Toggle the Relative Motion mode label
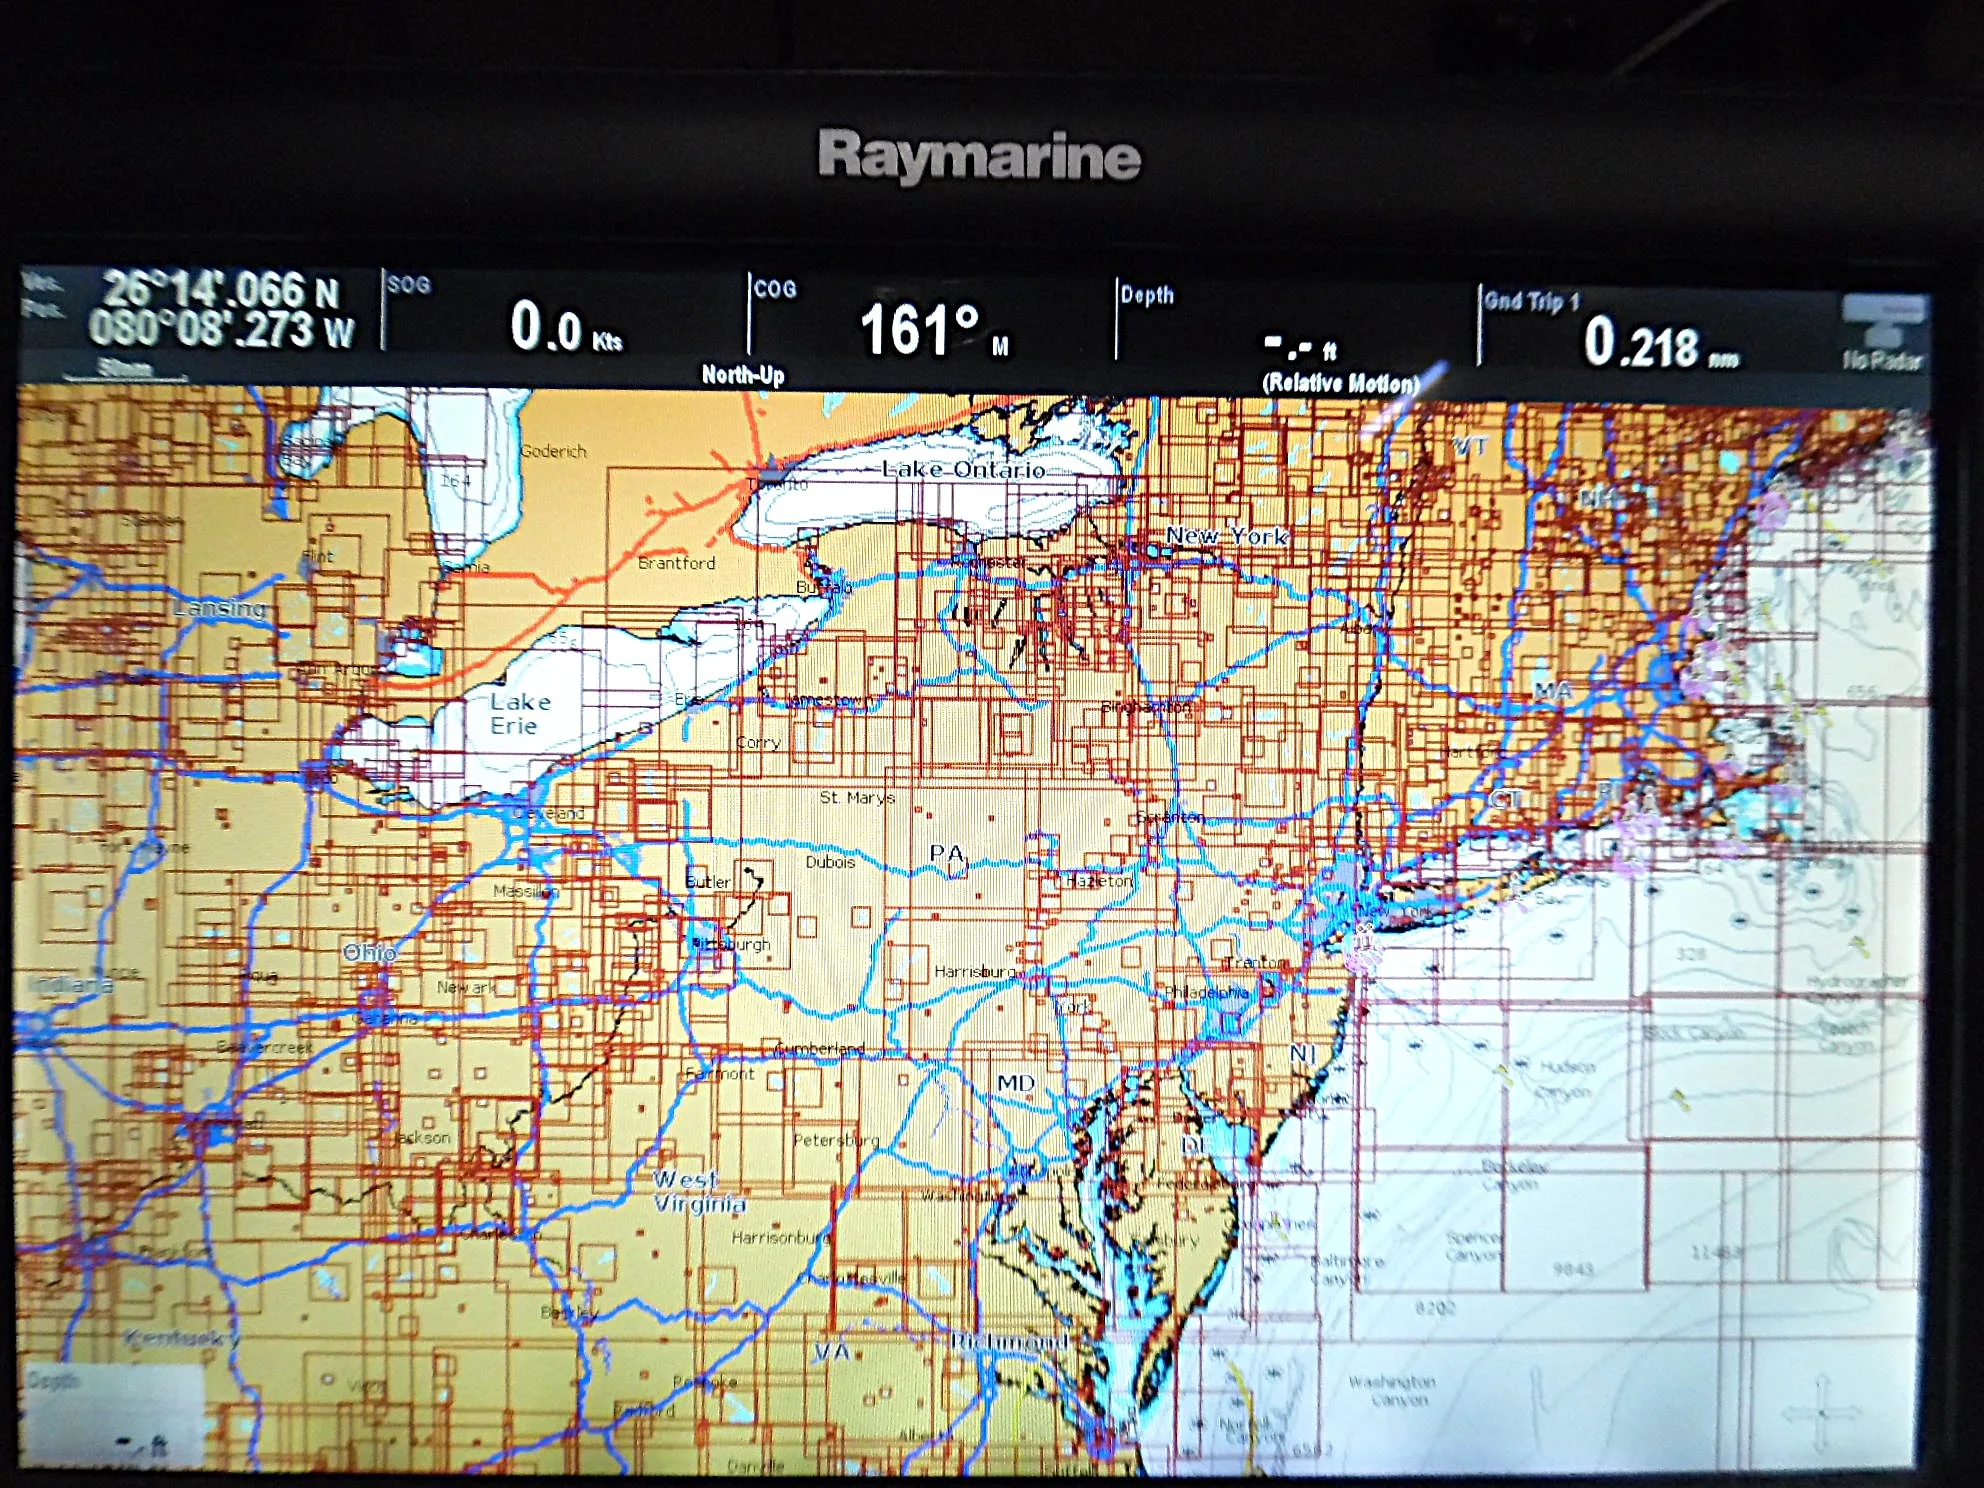1984x1488 pixels. click(1341, 383)
